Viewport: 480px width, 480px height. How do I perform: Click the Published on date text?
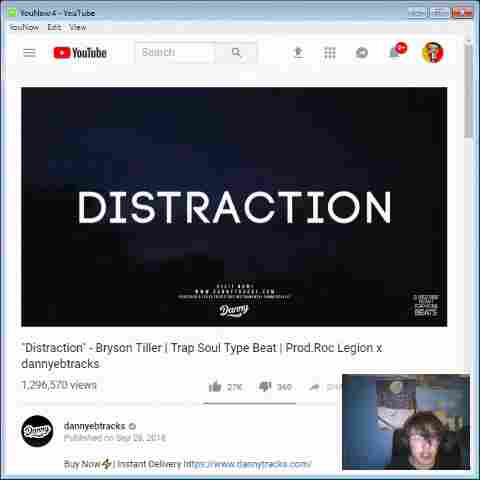pos(115,438)
